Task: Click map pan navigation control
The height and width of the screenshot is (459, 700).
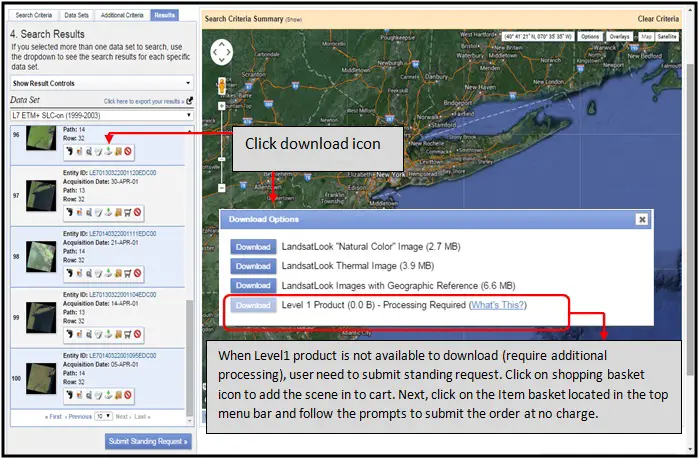Action: click(221, 52)
